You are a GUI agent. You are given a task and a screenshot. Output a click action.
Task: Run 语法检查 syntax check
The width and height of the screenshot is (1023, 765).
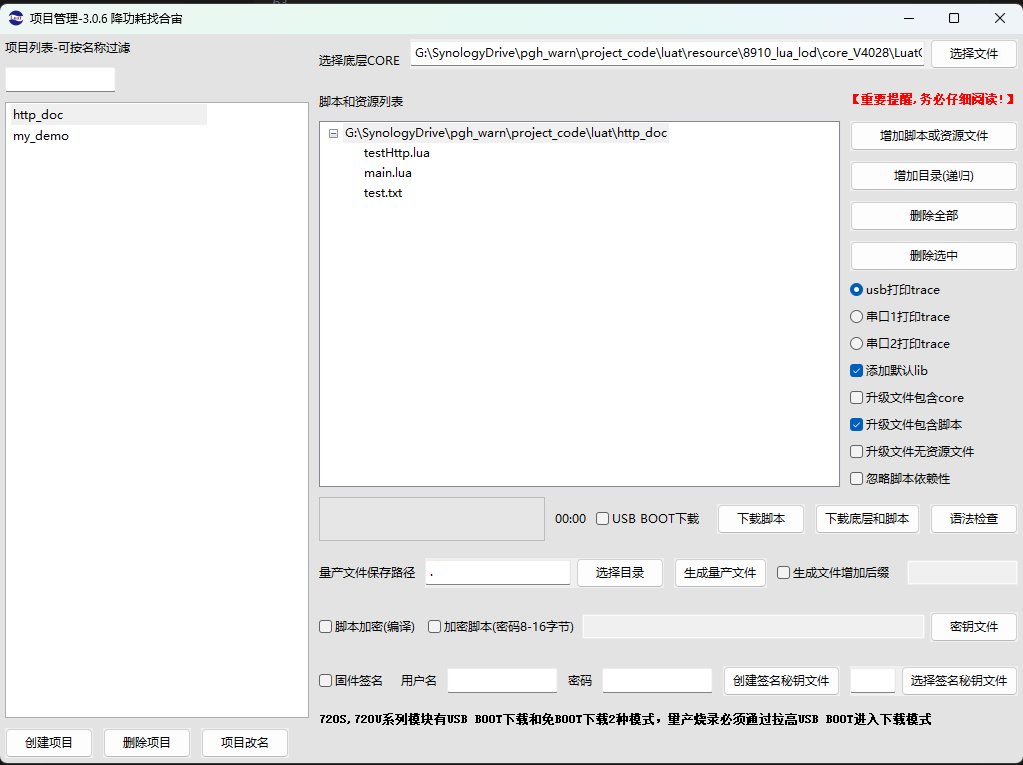(973, 519)
